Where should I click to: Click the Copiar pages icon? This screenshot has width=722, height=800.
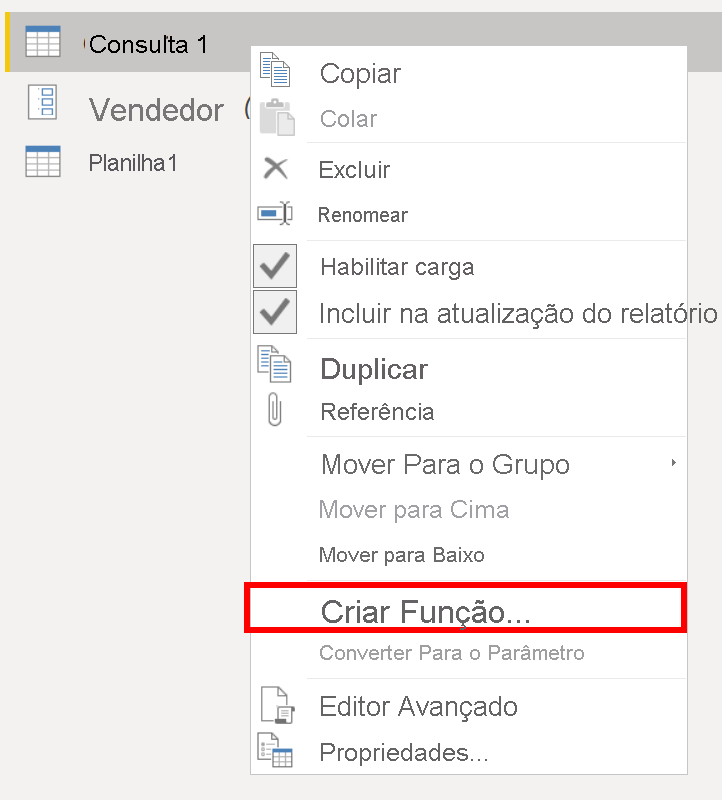pyautogui.click(x=274, y=72)
